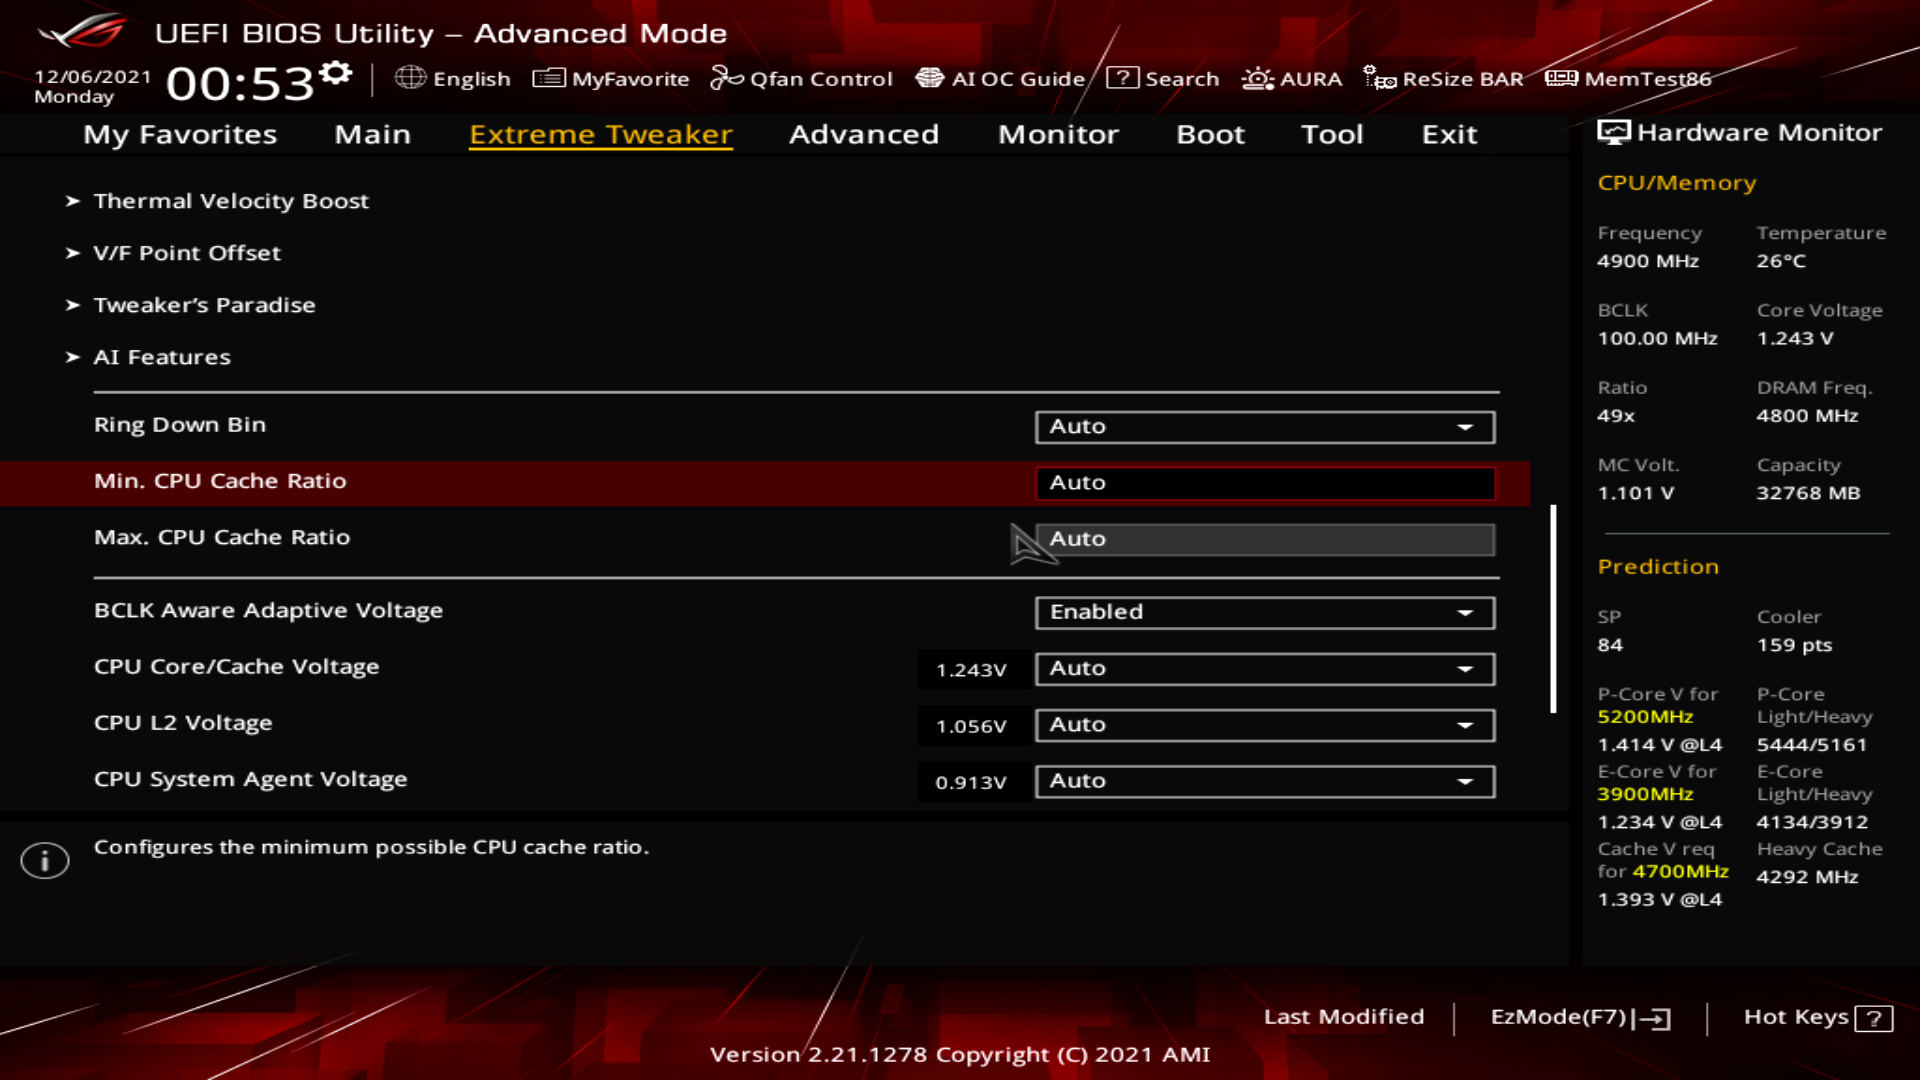1920x1080 pixels.
Task: Click the Search question mark icon
Action: [x=1122, y=78]
